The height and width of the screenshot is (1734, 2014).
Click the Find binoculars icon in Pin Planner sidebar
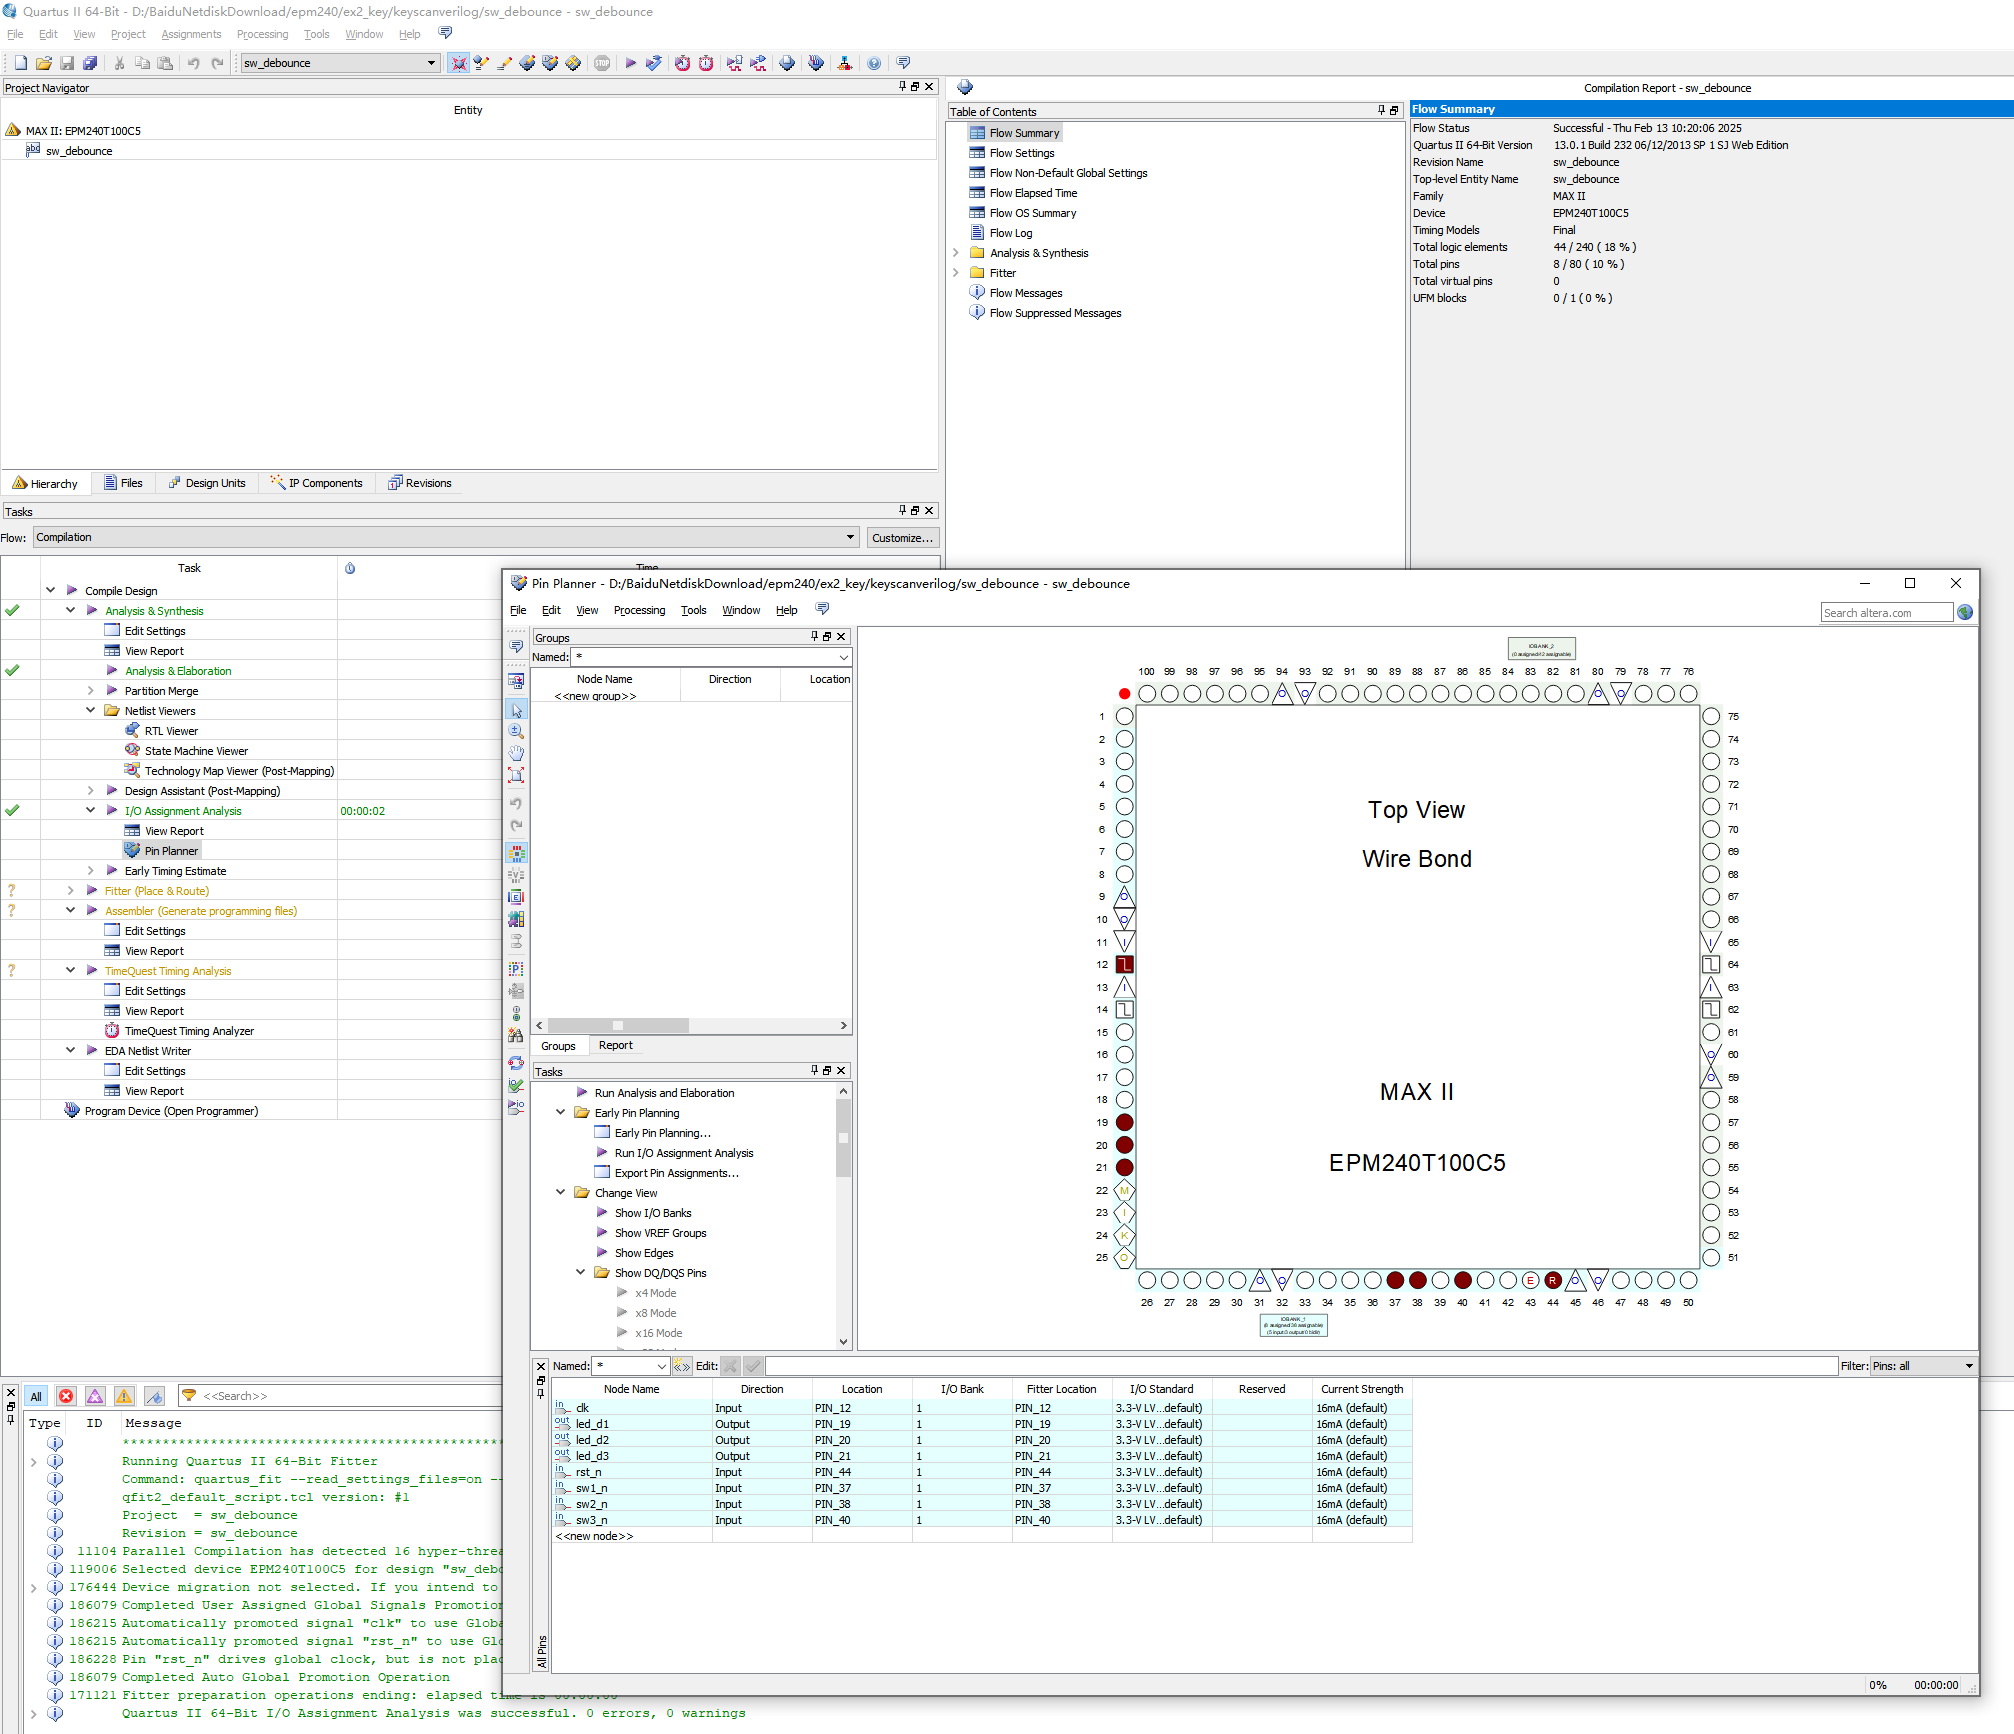(516, 1036)
